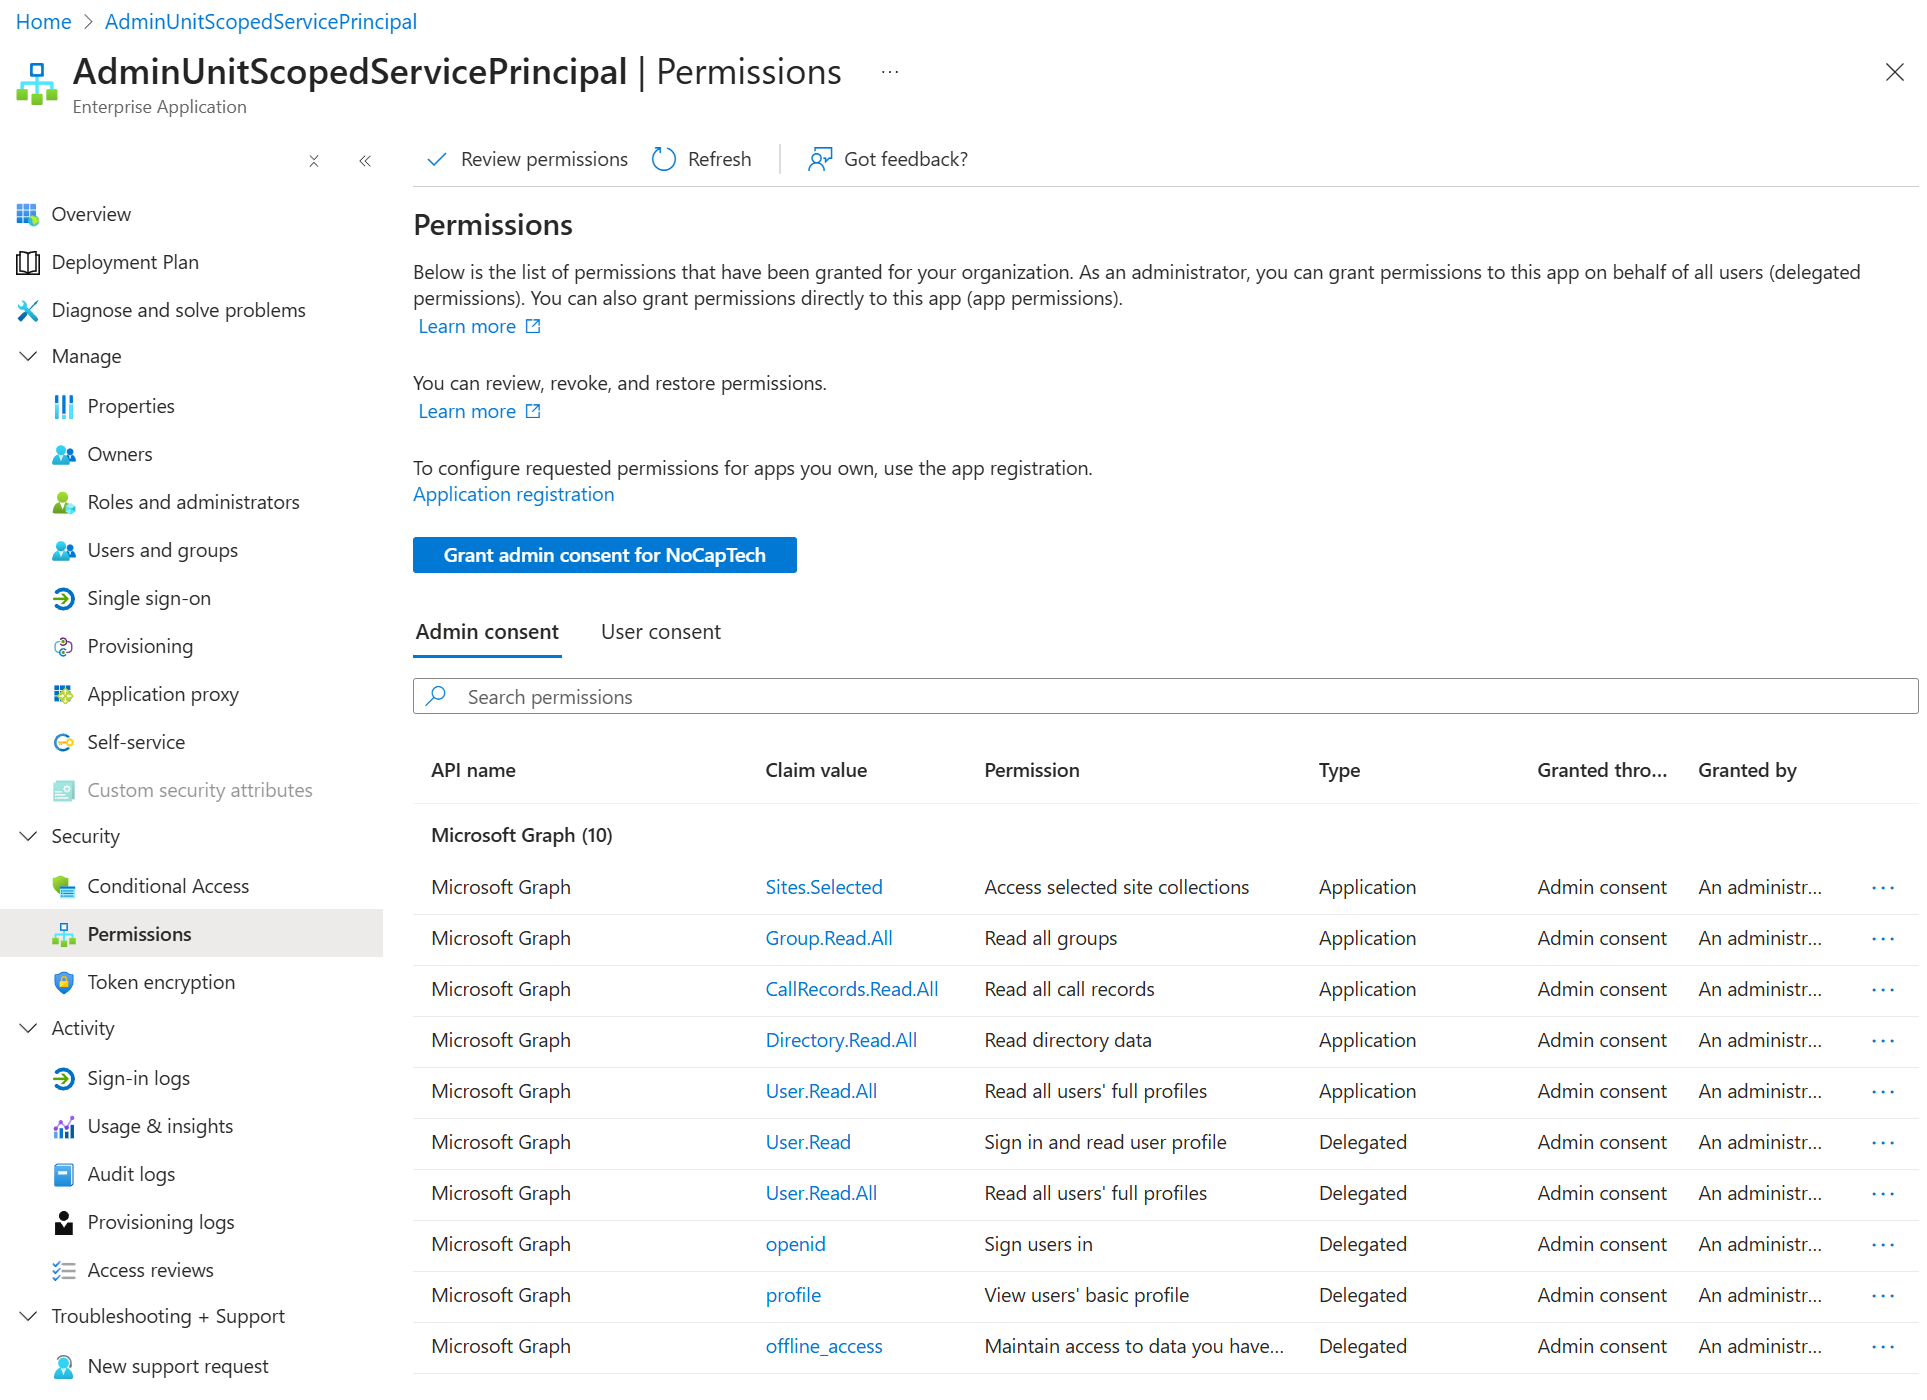Screen dimensions: 1927x1400
Task: Open row menu for Group.Read.All permission
Action: tap(1883, 939)
